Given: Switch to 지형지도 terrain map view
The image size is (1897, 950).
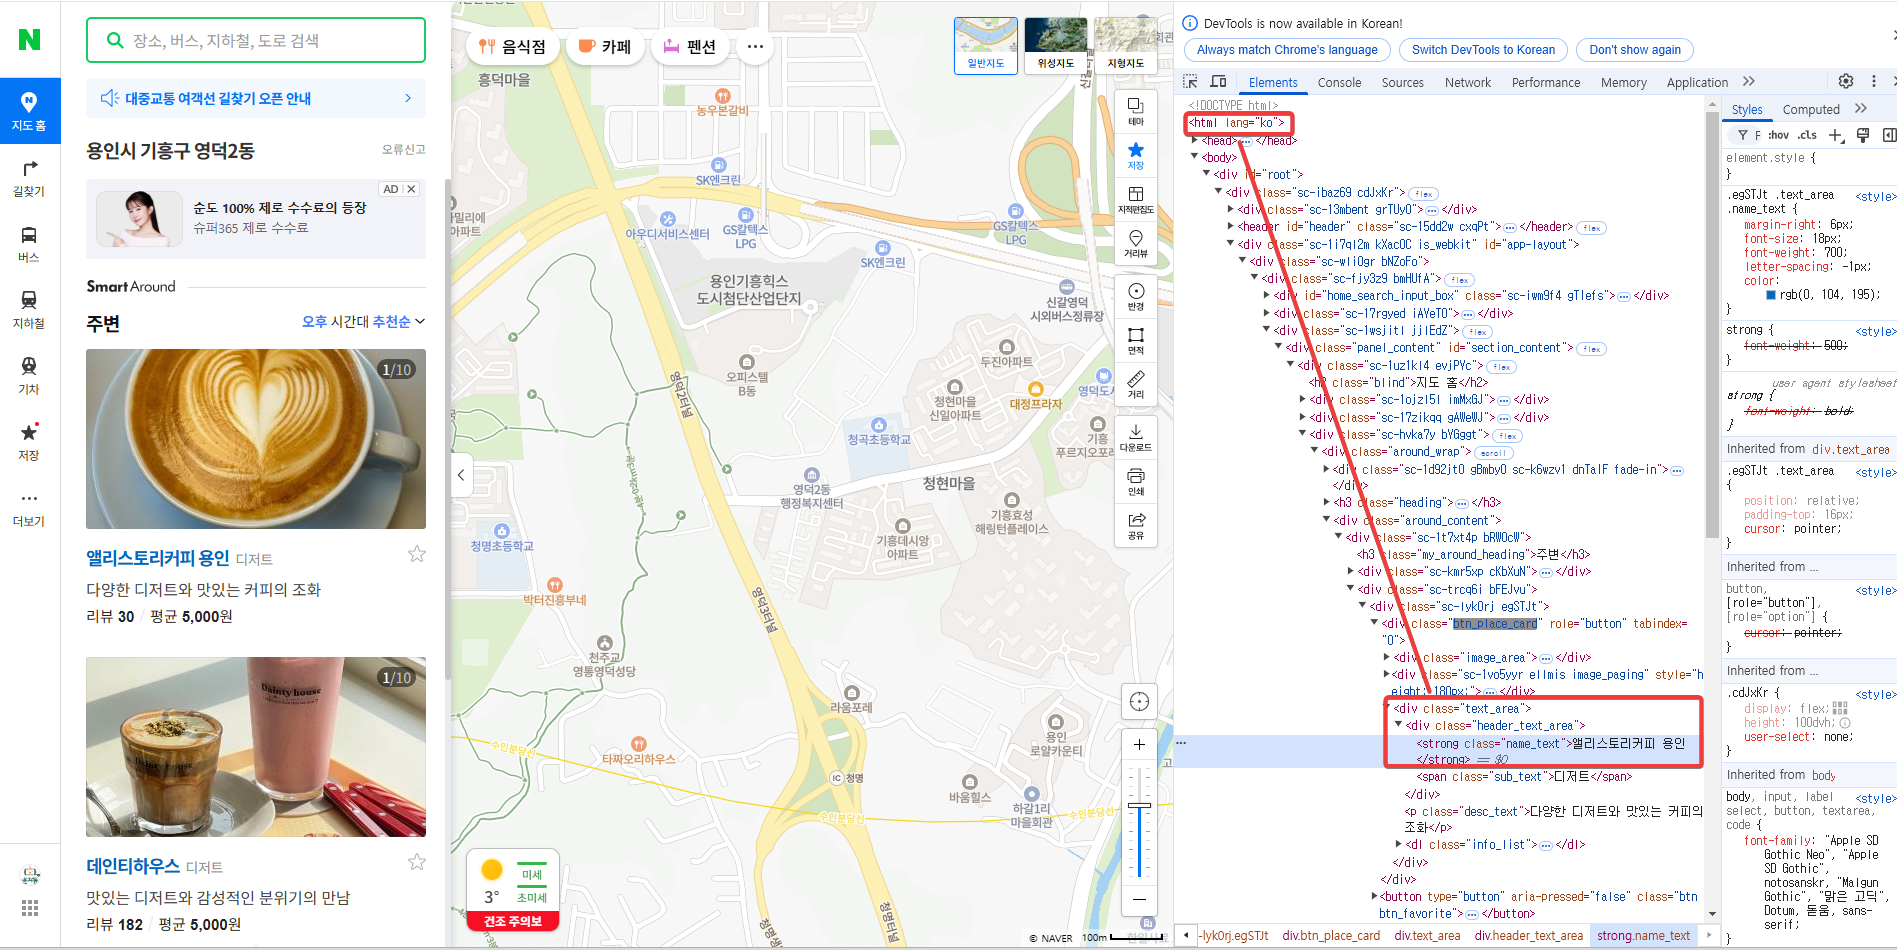Looking at the screenshot, I should point(1126,45).
